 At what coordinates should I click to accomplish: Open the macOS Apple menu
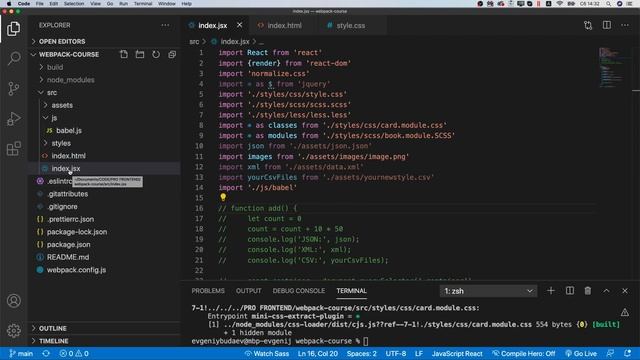pos(9,3)
